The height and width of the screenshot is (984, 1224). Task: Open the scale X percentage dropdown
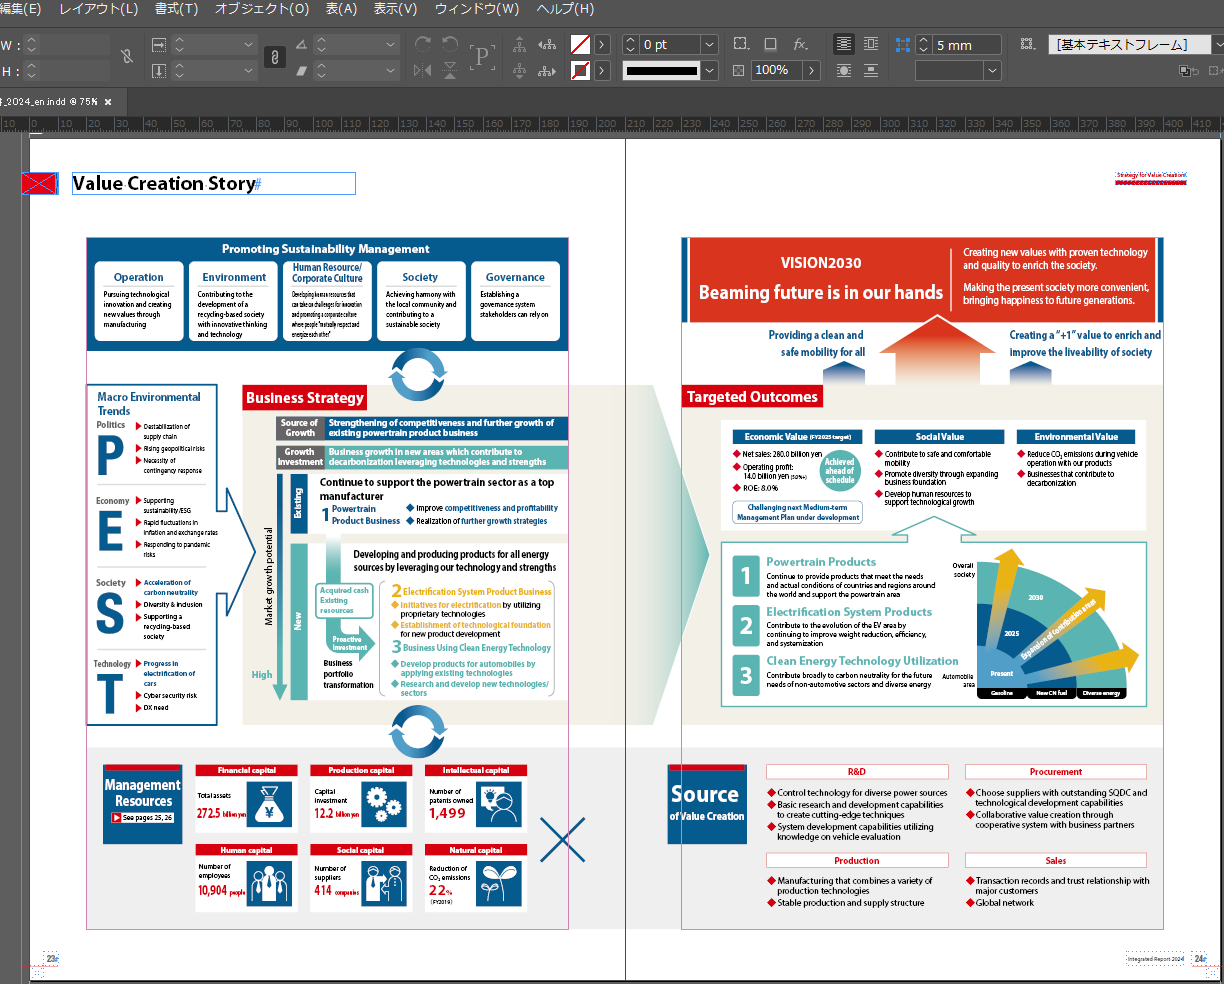tap(249, 45)
